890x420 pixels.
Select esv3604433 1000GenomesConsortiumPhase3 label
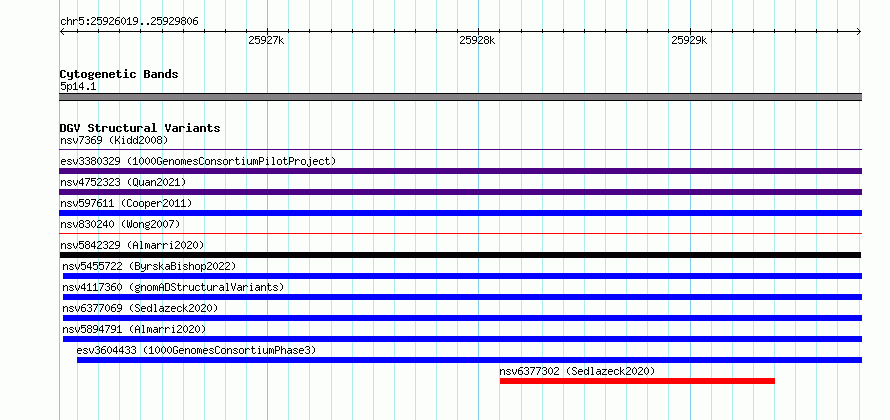pos(196,350)
